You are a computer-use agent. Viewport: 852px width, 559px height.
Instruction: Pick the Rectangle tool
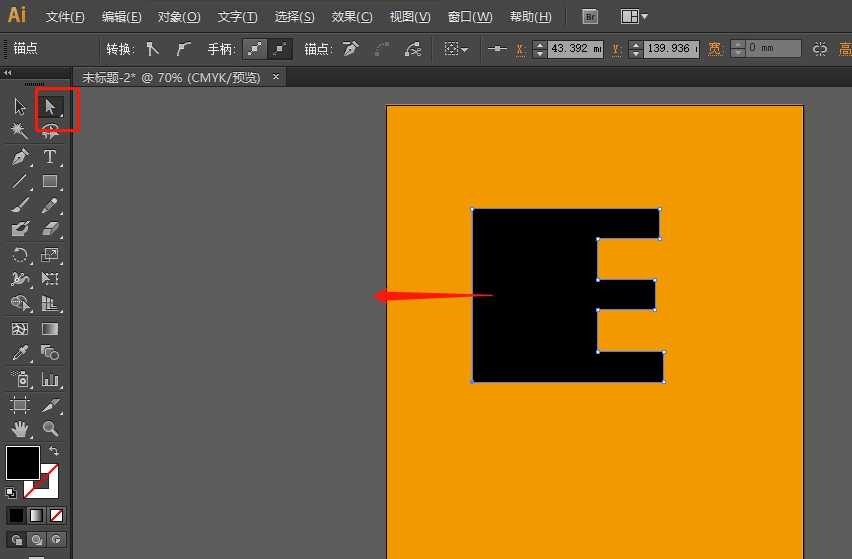click(50, 182)
